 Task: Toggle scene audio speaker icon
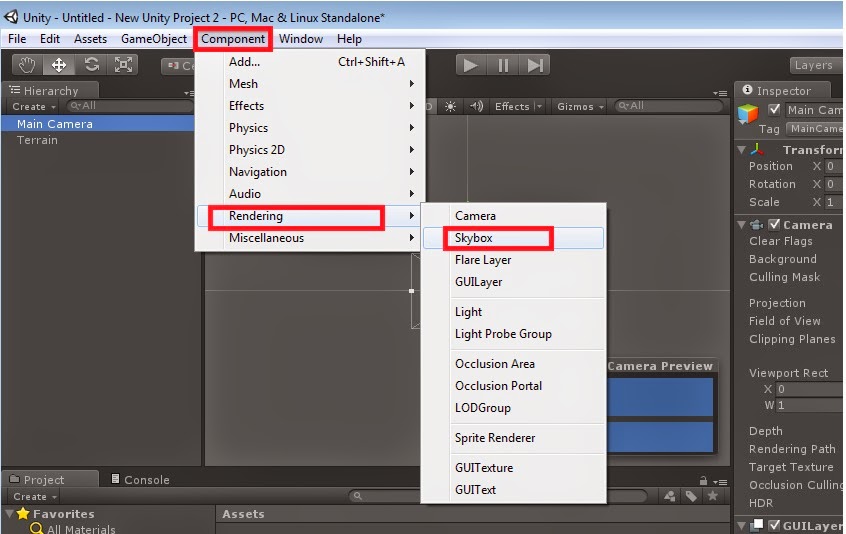click(x=476, y=106)
